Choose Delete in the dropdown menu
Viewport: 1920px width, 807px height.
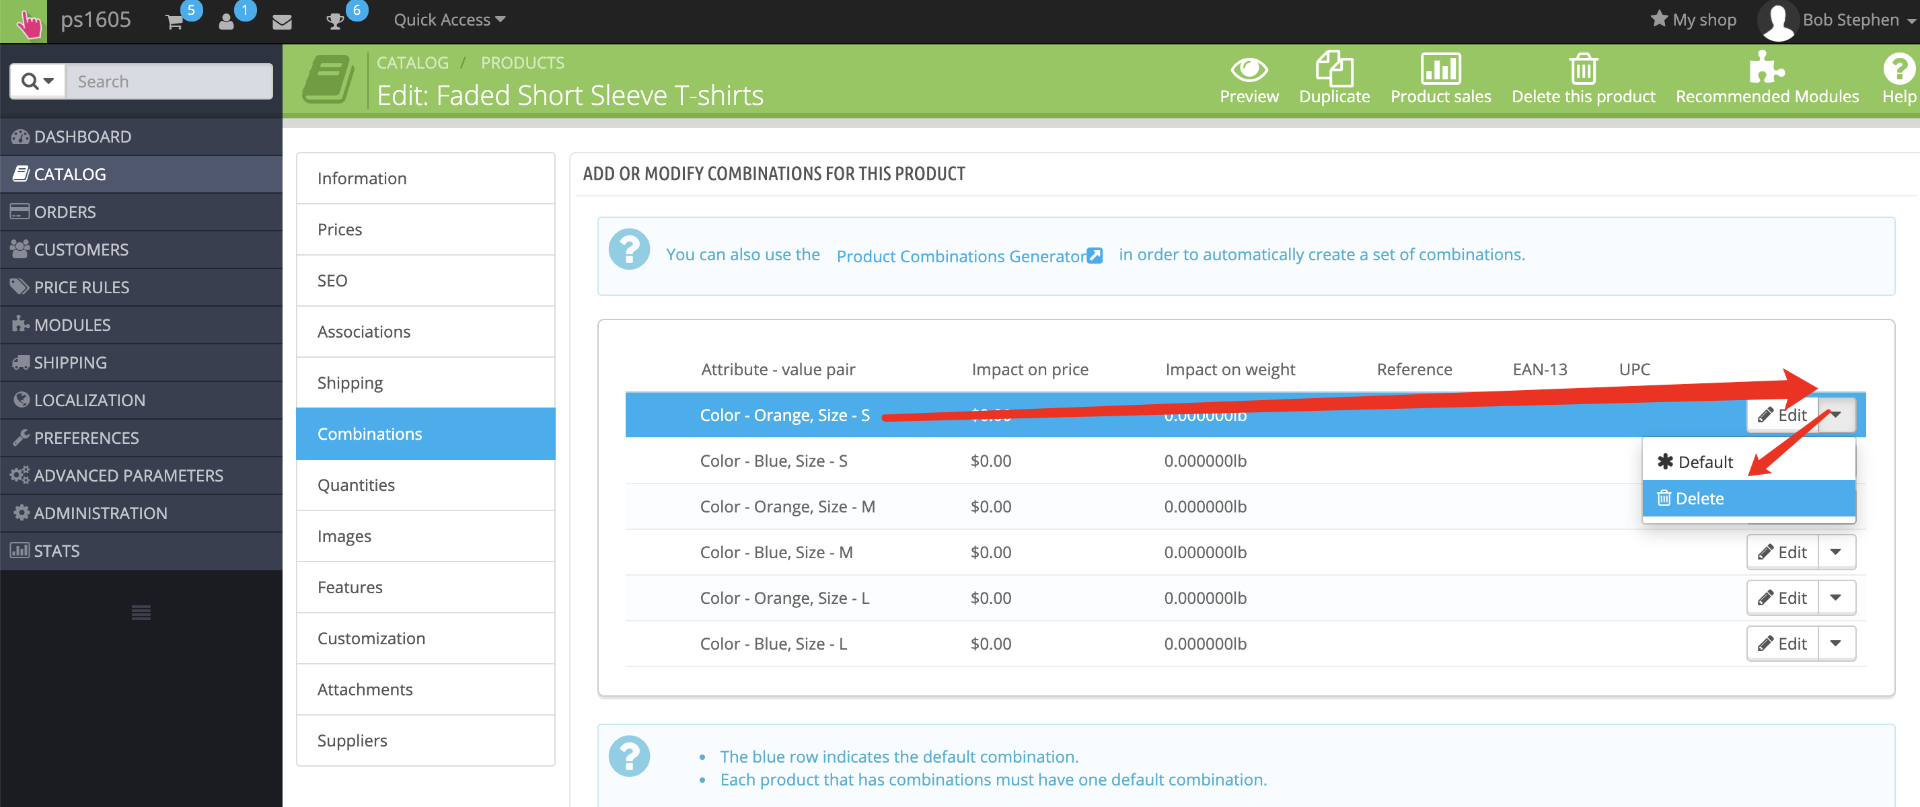pos(1748,498)
